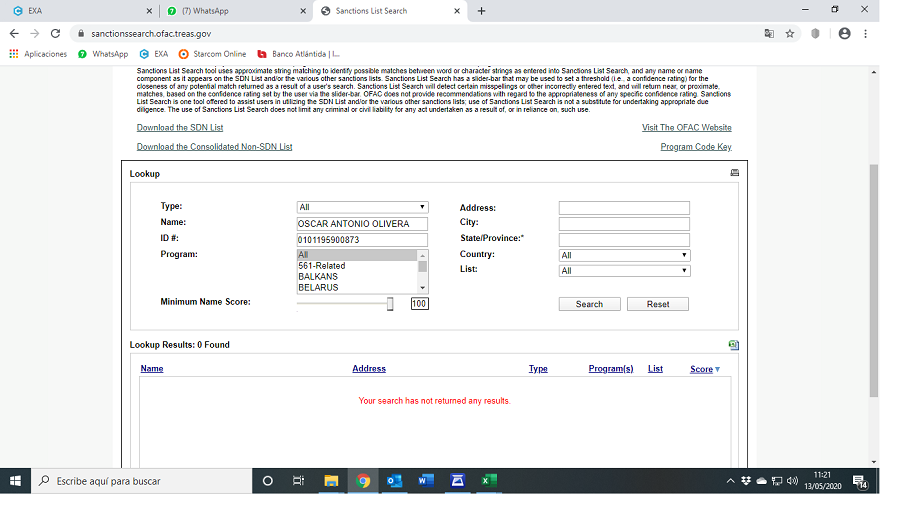Click the print icon in the Lookup panel
Screen dimensions: 900x527
pyautogui.click(x=735, y=173)
